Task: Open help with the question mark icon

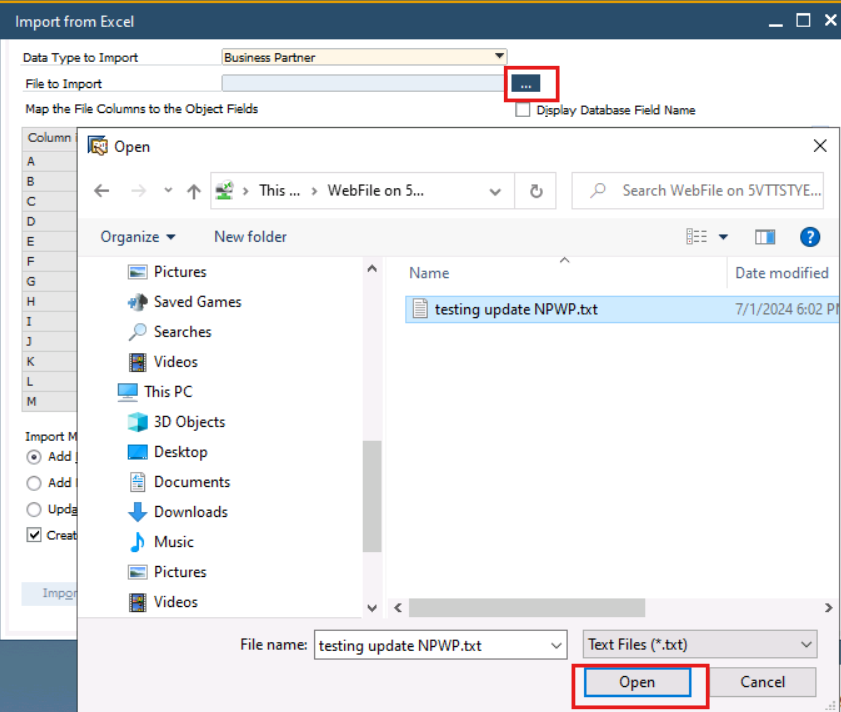Action: tap(809, 237)
